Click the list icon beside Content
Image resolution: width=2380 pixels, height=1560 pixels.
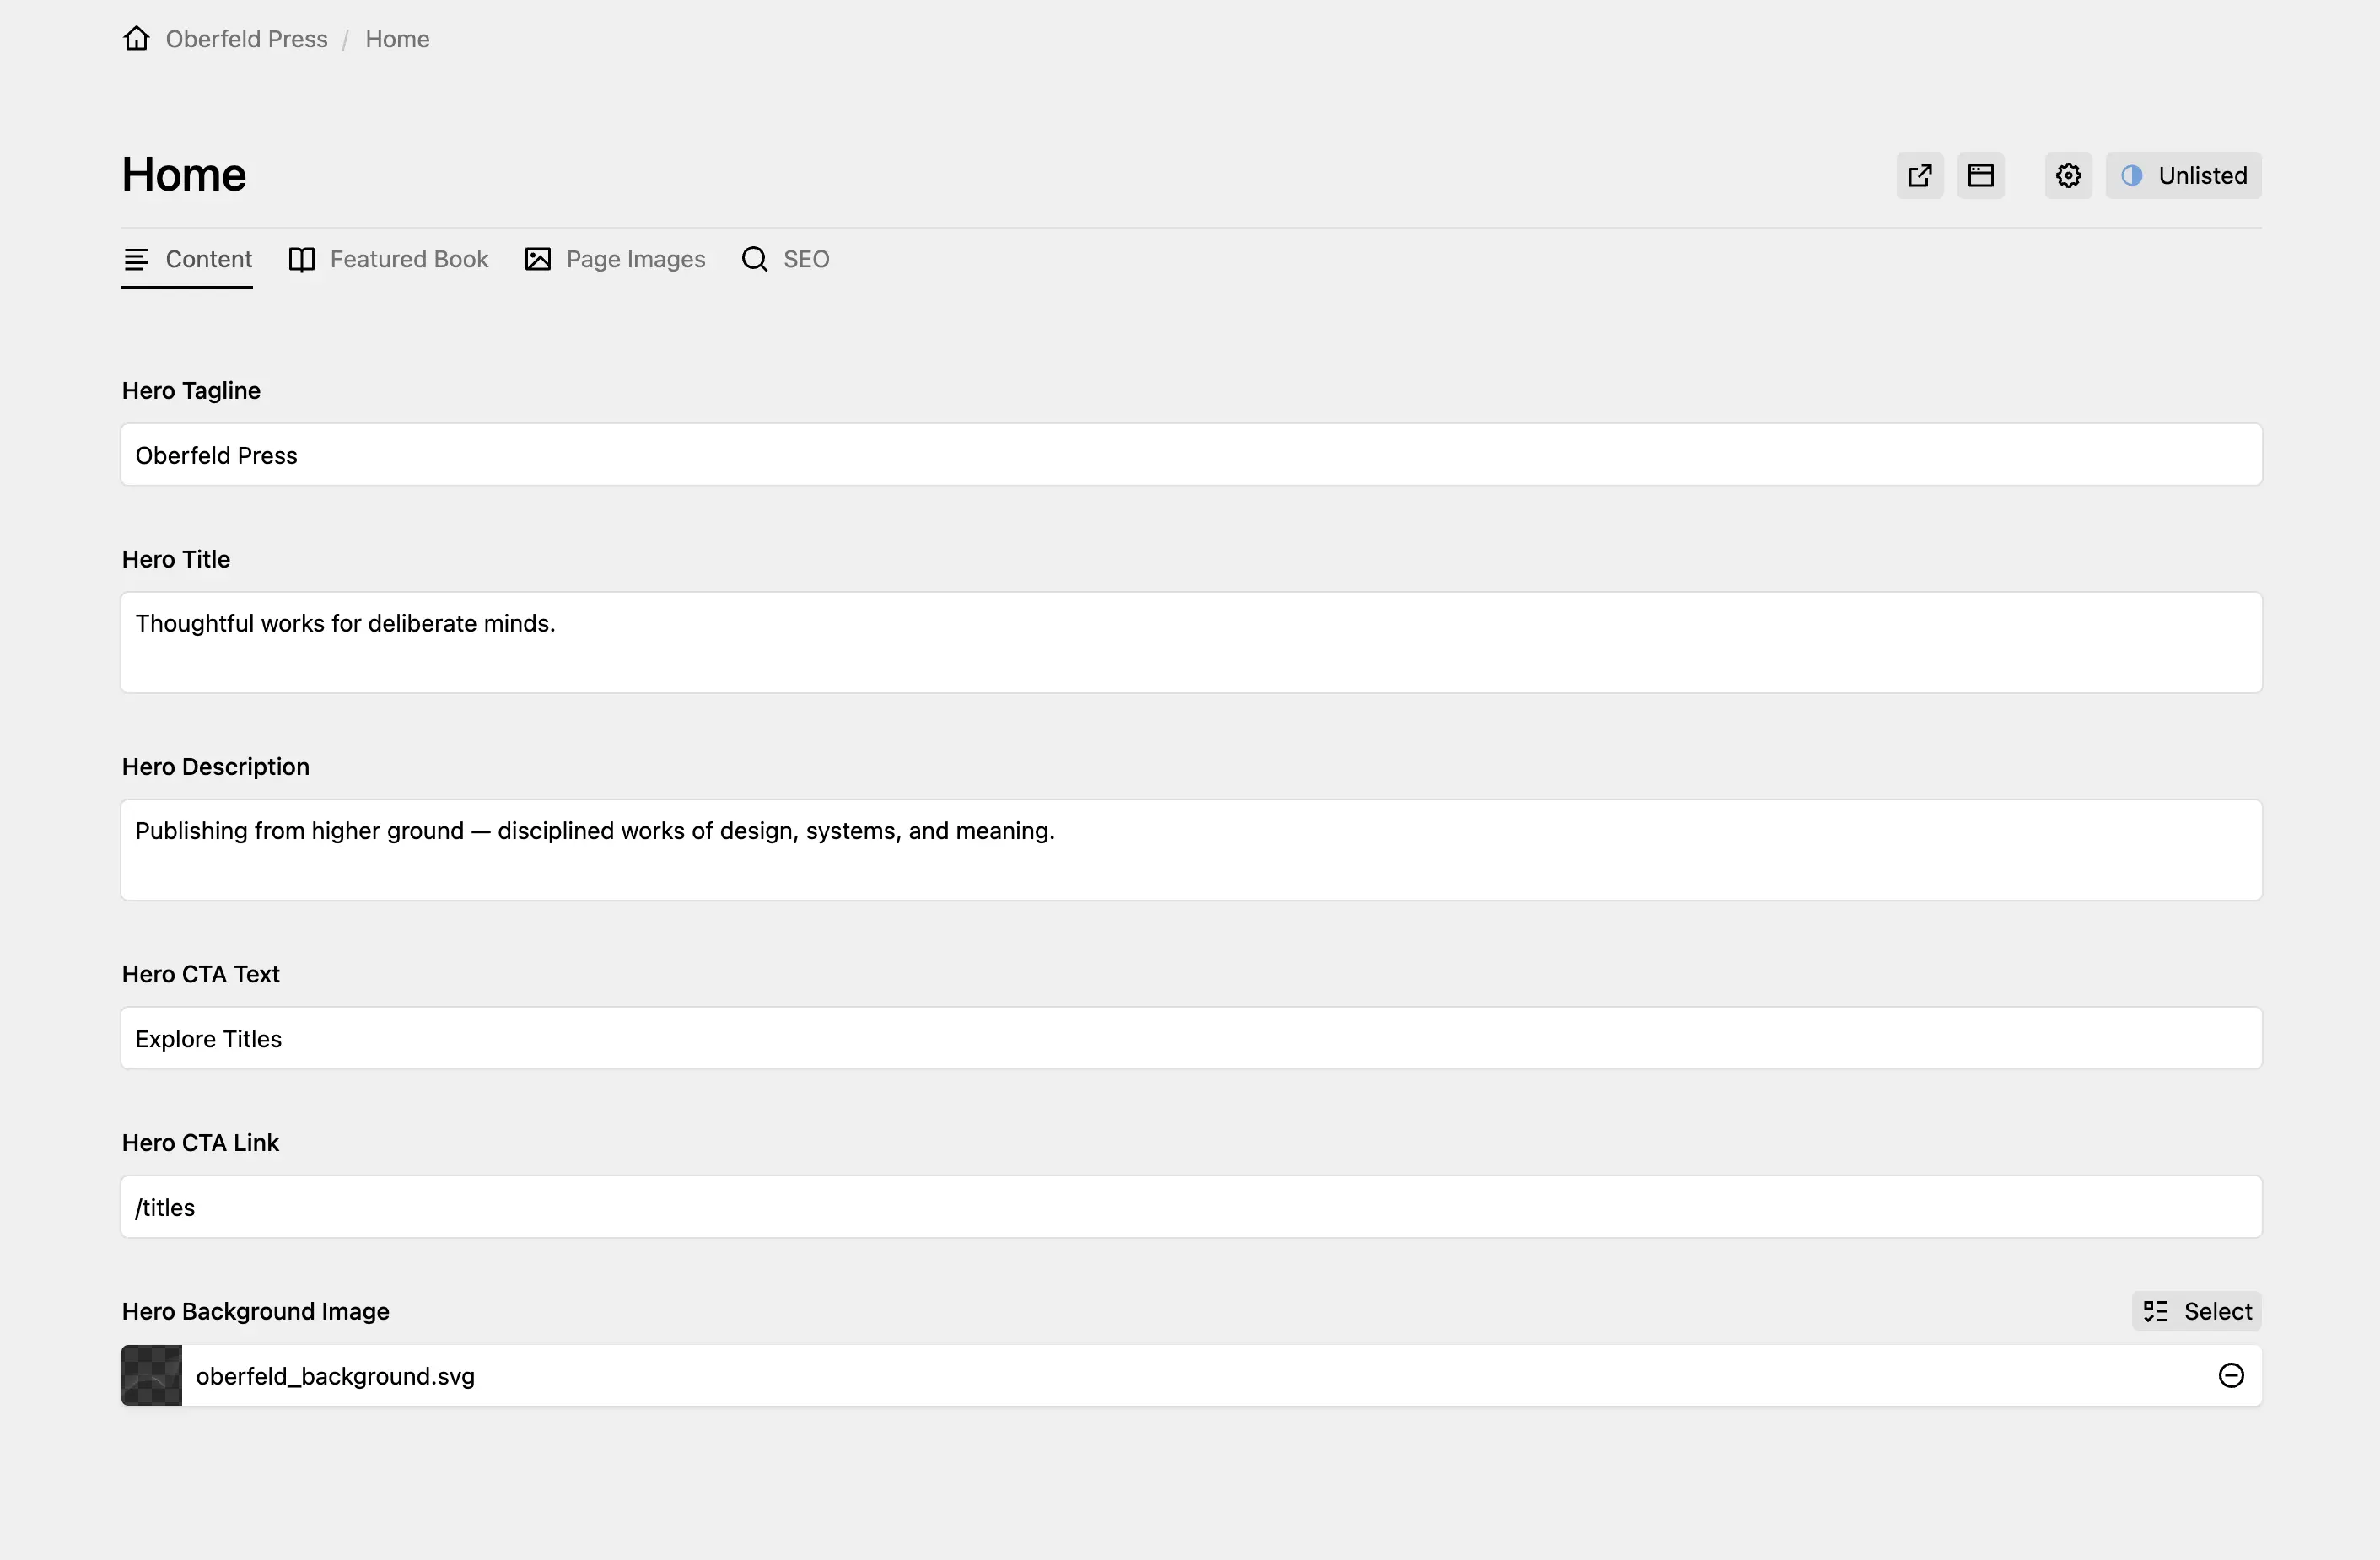click(136, 258)
